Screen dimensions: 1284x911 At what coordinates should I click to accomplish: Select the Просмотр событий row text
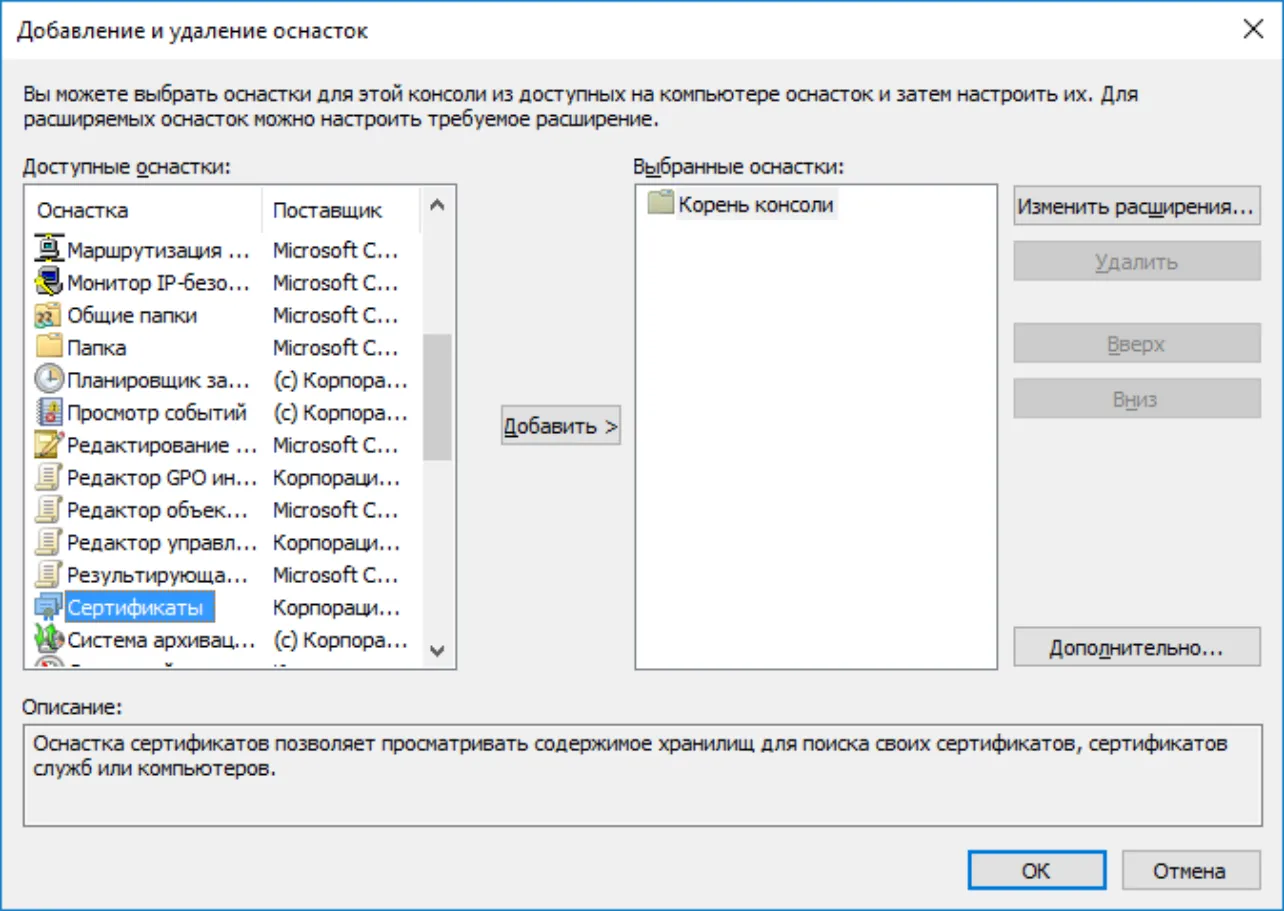coord(157,412)
